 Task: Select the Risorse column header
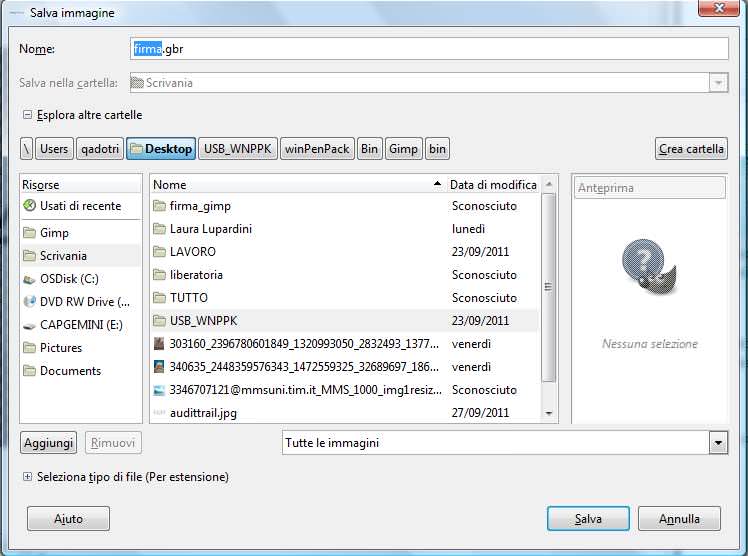click(81, 185)
